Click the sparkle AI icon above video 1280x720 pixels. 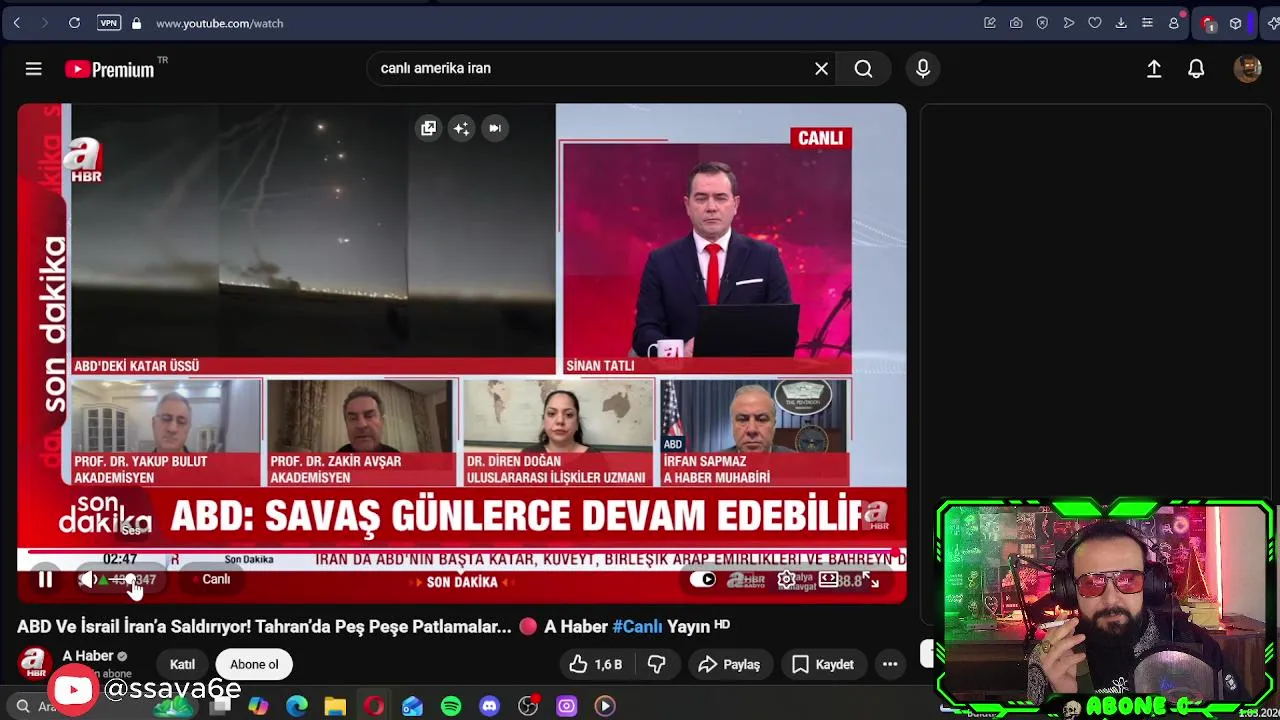(x=461, y=128)
